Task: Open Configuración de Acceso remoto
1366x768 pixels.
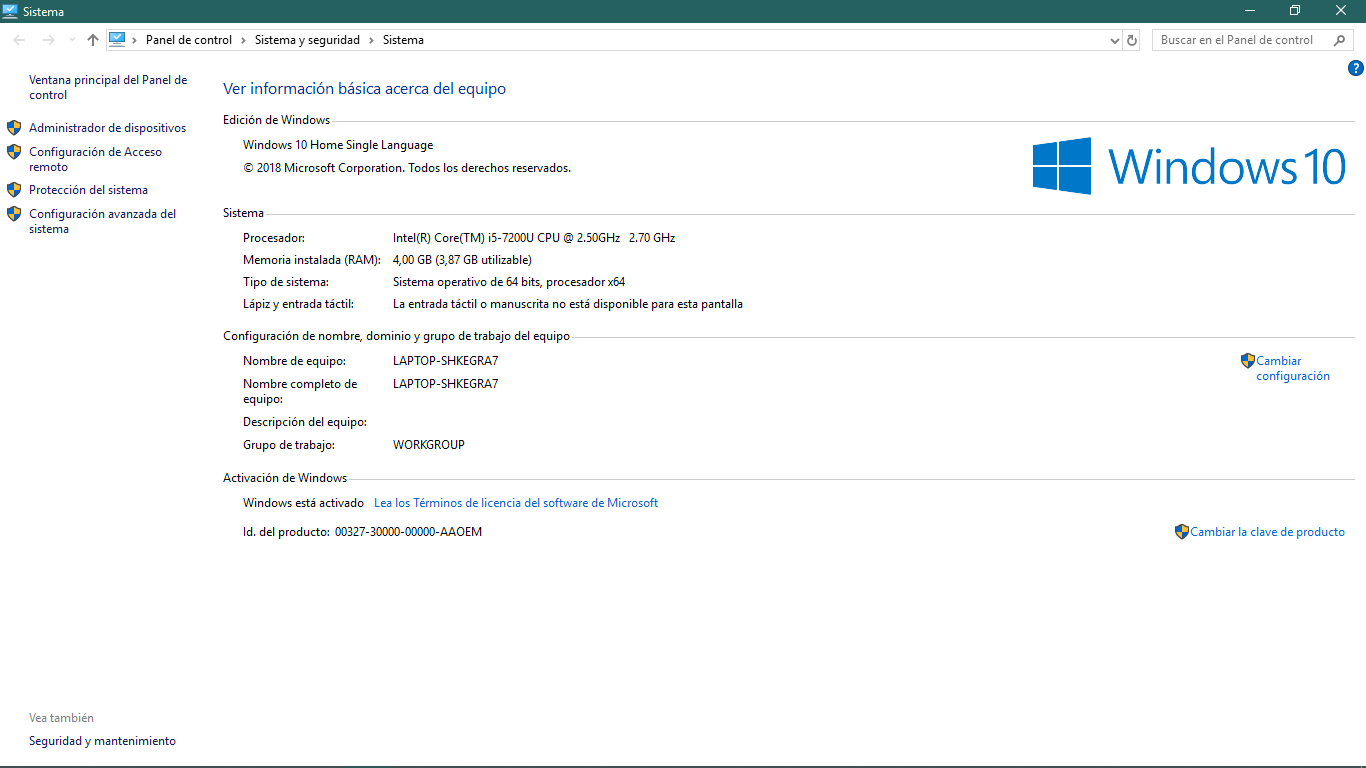Action: coord(95,159)
